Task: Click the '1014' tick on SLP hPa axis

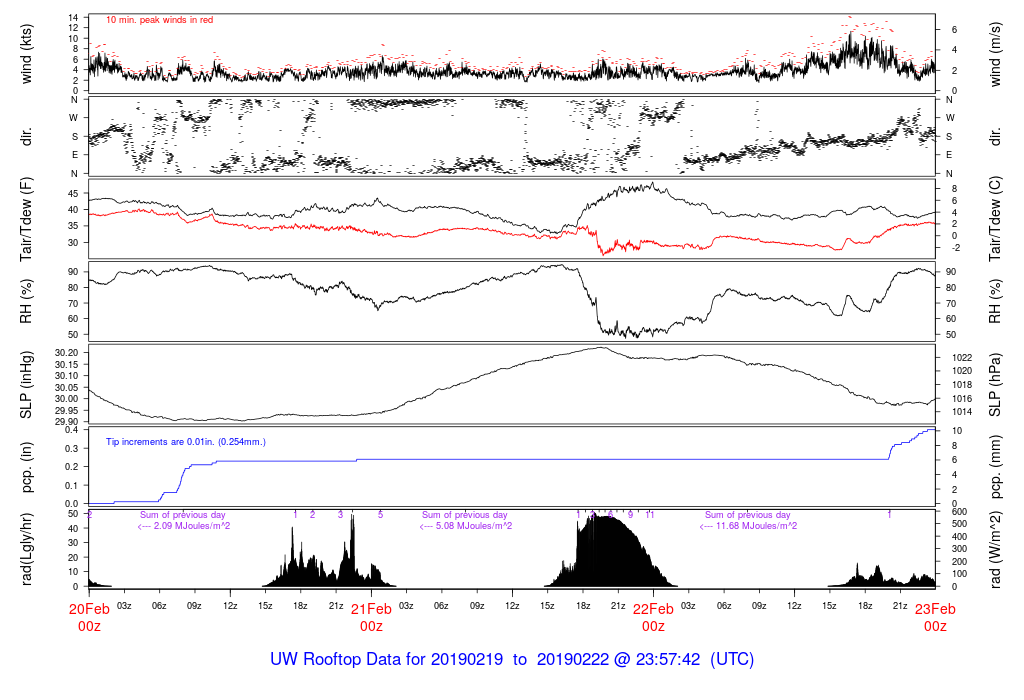Action: 962,411
